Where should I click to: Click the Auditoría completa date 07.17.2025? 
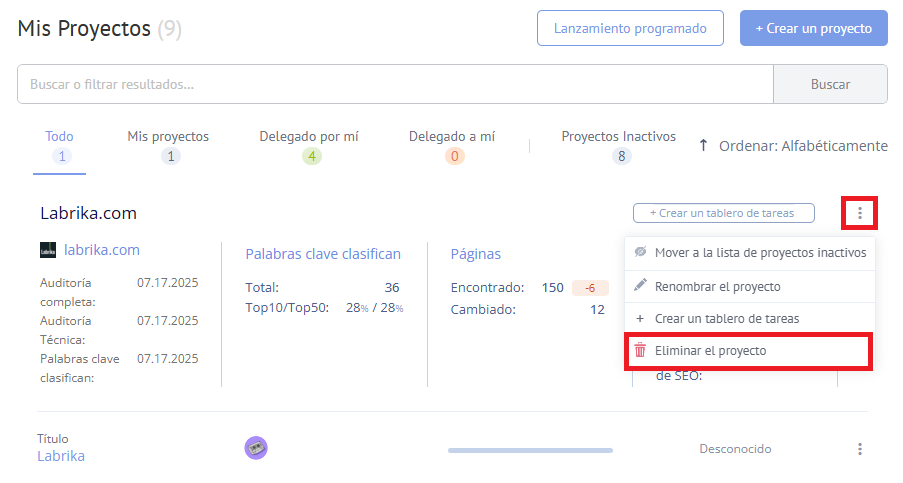click(x=168, y=283)
